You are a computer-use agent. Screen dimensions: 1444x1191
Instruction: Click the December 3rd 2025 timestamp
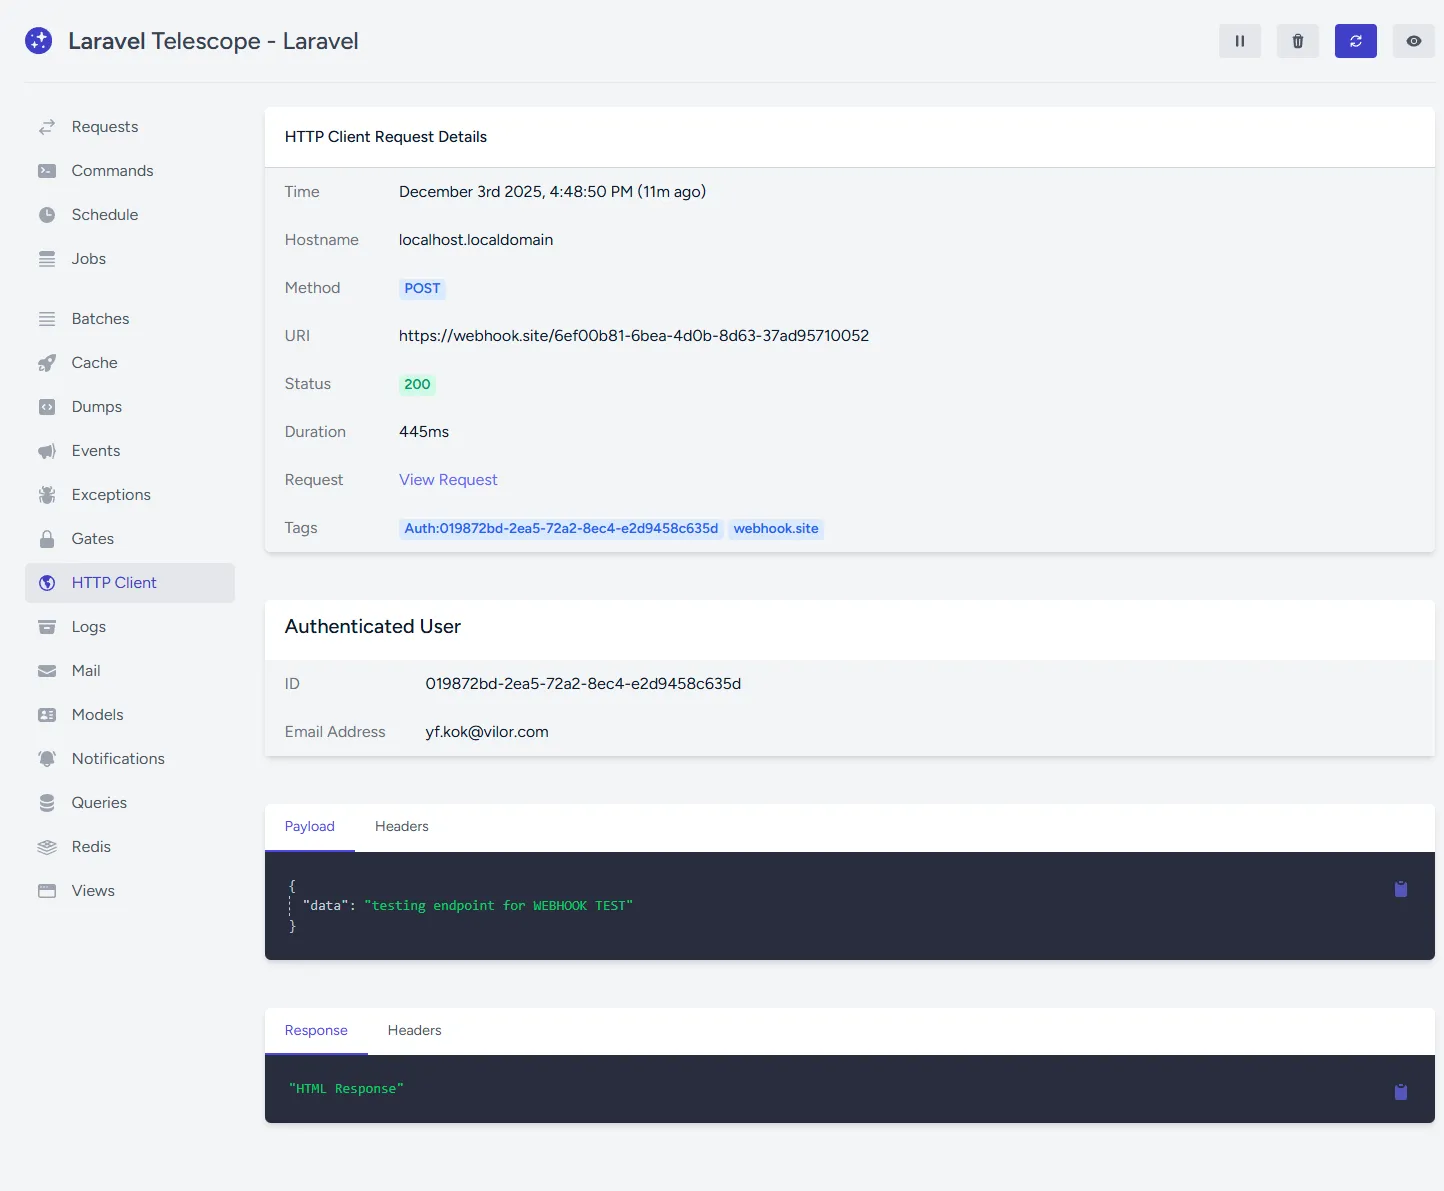[x=552, y=192]
